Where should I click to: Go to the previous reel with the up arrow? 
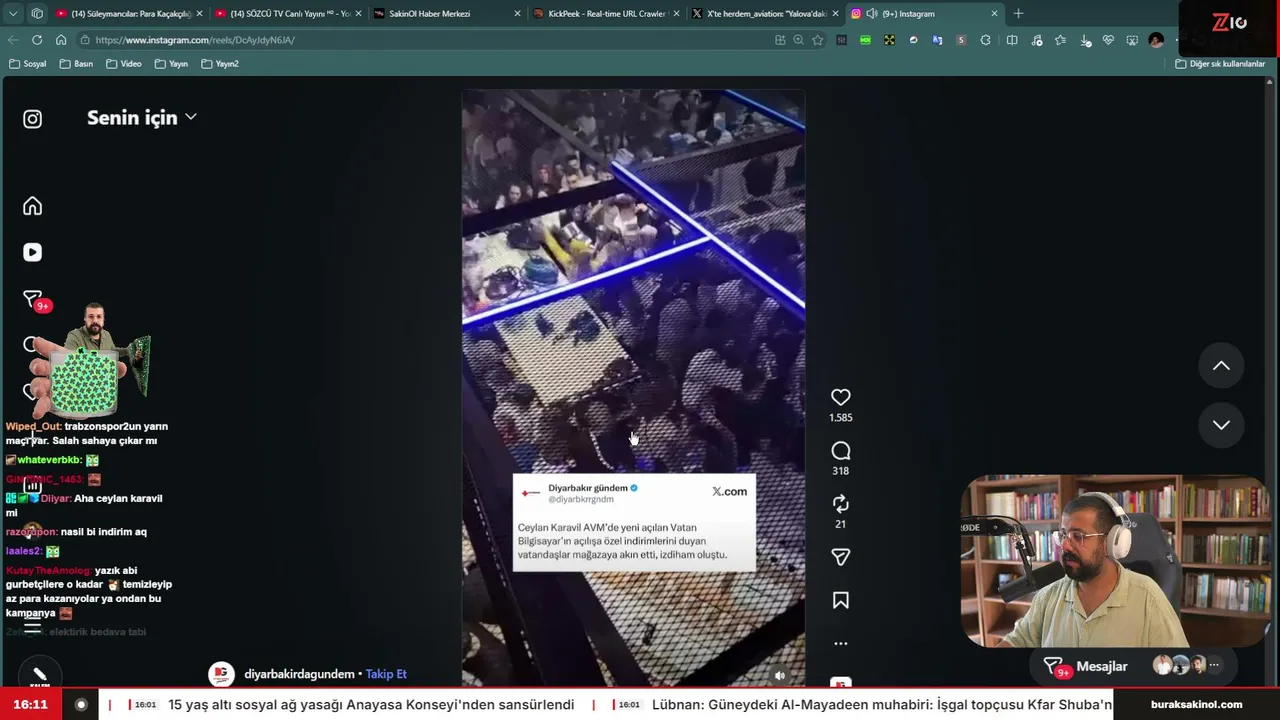[x=1221, y=366]
